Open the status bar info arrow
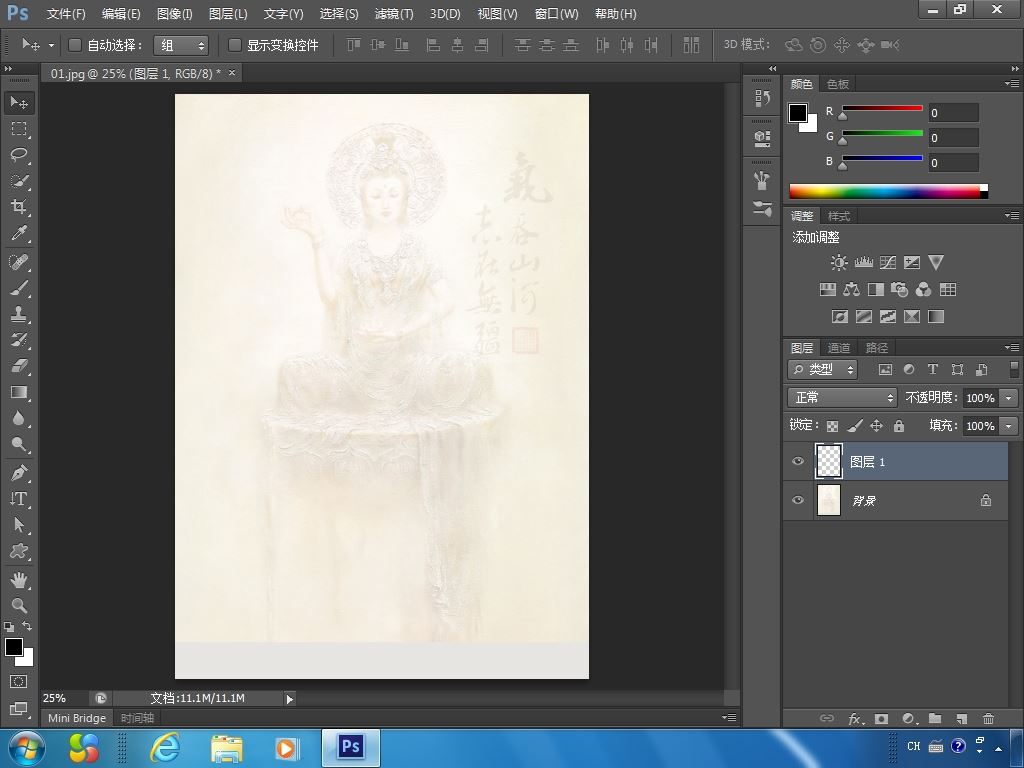Viewport: 1024px width, 768px height. point(289,699)
